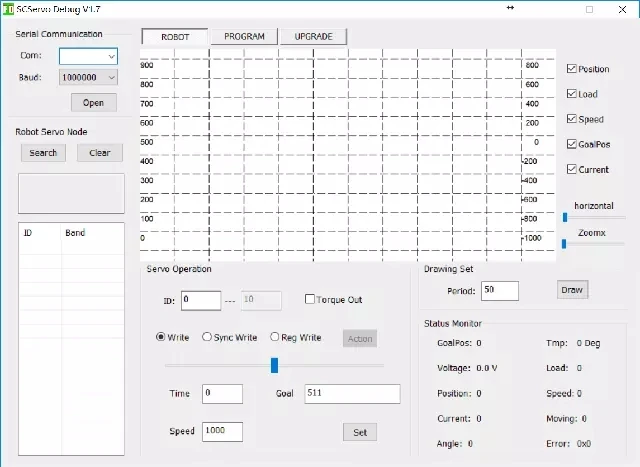Click the servo ID input field
Image resolution: width=640 pixels, height=467 pixels.
tap(201, 300)
